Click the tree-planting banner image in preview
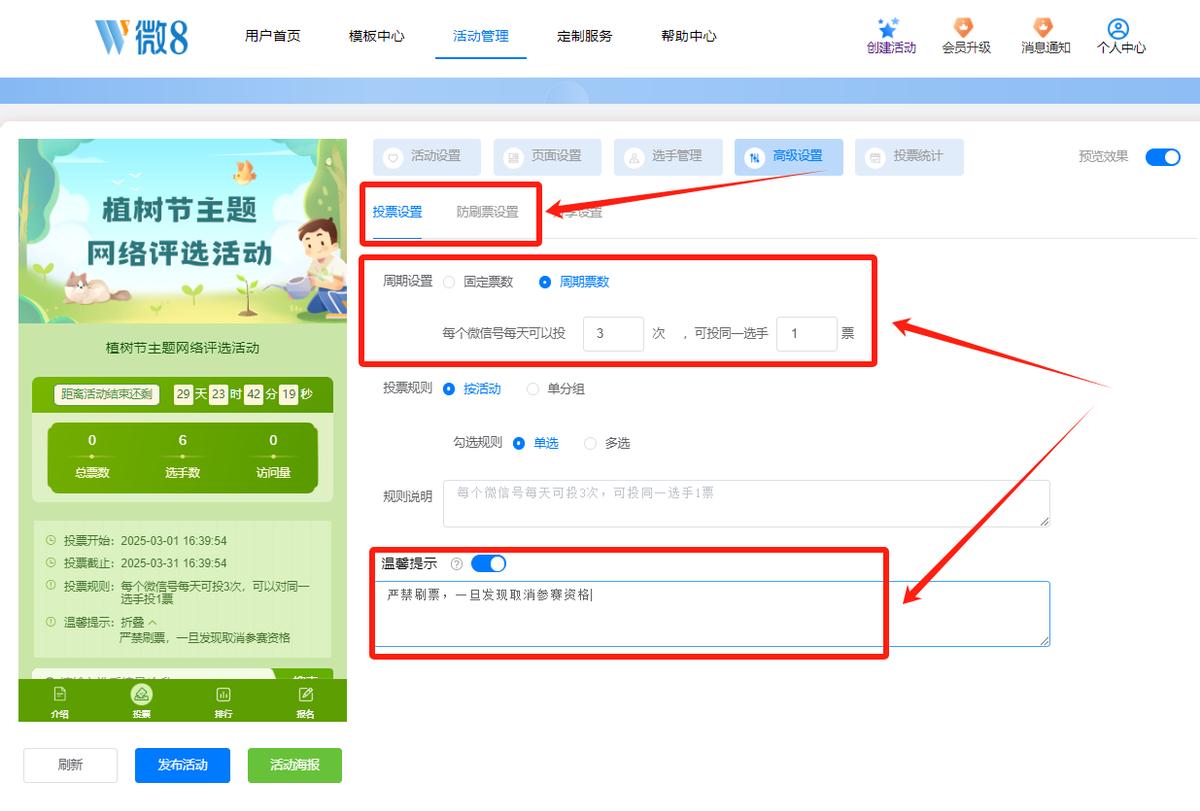Screen dimensions: 1200x811 (x=182, y=231)
